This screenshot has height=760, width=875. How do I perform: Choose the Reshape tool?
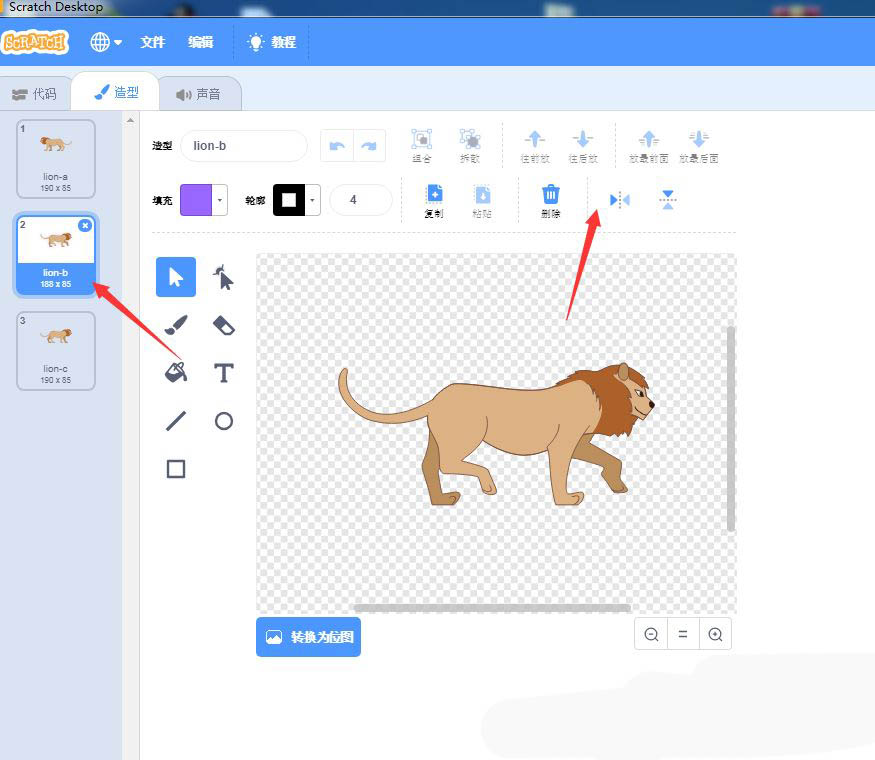pyautogui.click(x=224, y=277)
